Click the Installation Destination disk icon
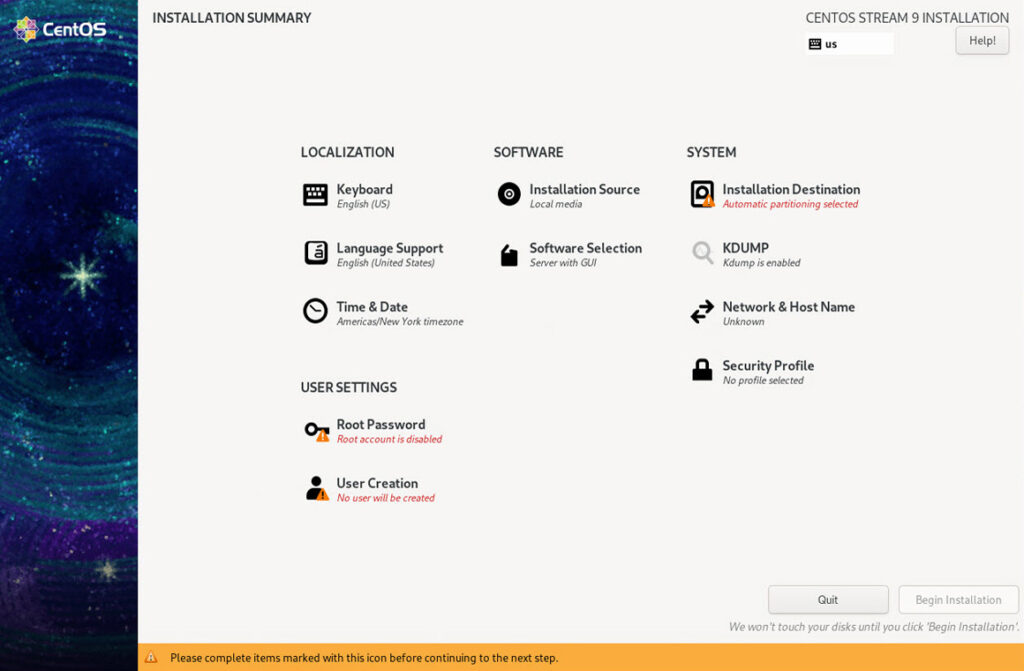Image resolution: width=1024 pixels, height=671 pixels. tap(702, 194)
